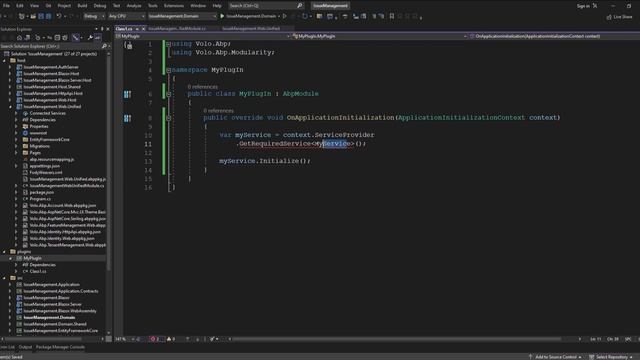Open the Project menu
This screenshot has width=640, height=360.
click(x=64, y=6)
